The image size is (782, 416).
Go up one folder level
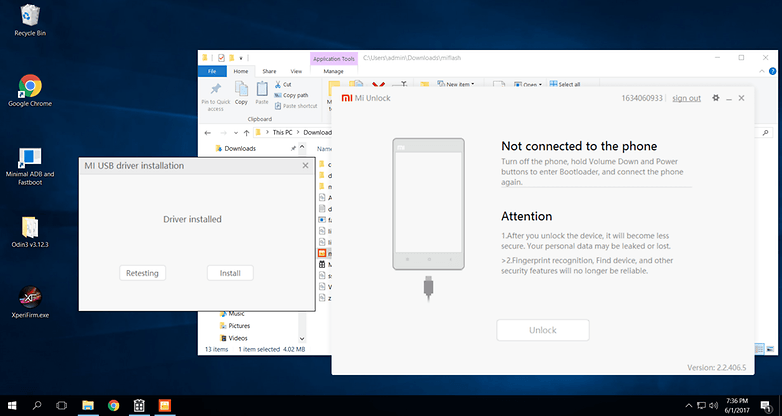(x=246, y=133)
